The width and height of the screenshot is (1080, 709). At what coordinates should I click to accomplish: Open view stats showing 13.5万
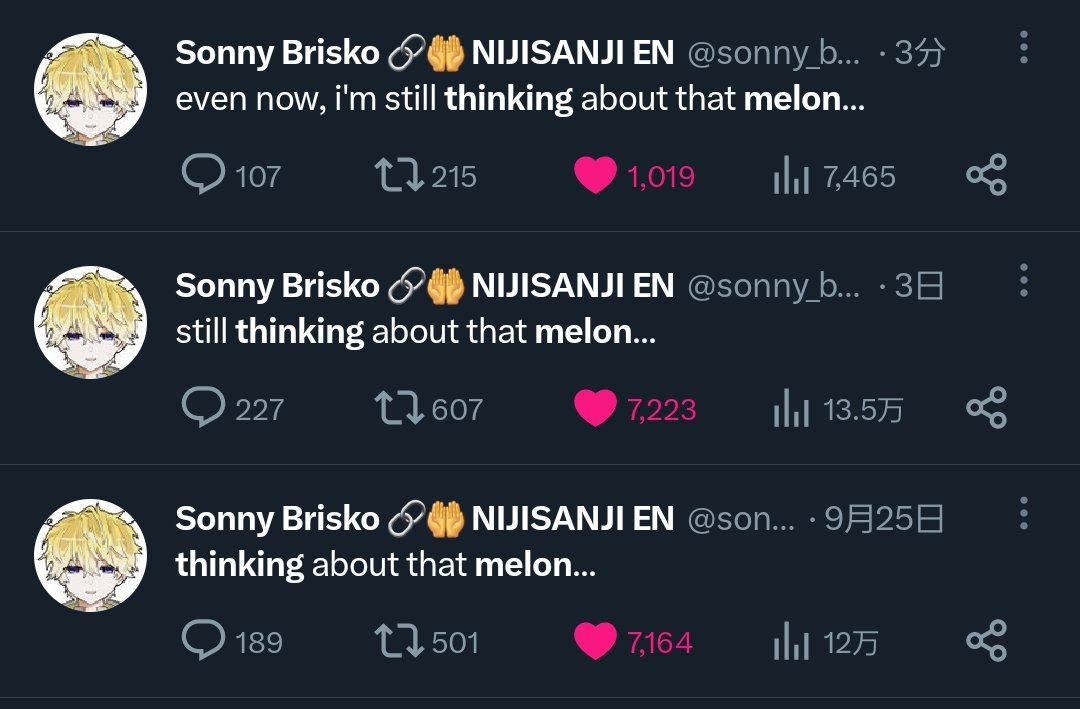click(790, 409)
